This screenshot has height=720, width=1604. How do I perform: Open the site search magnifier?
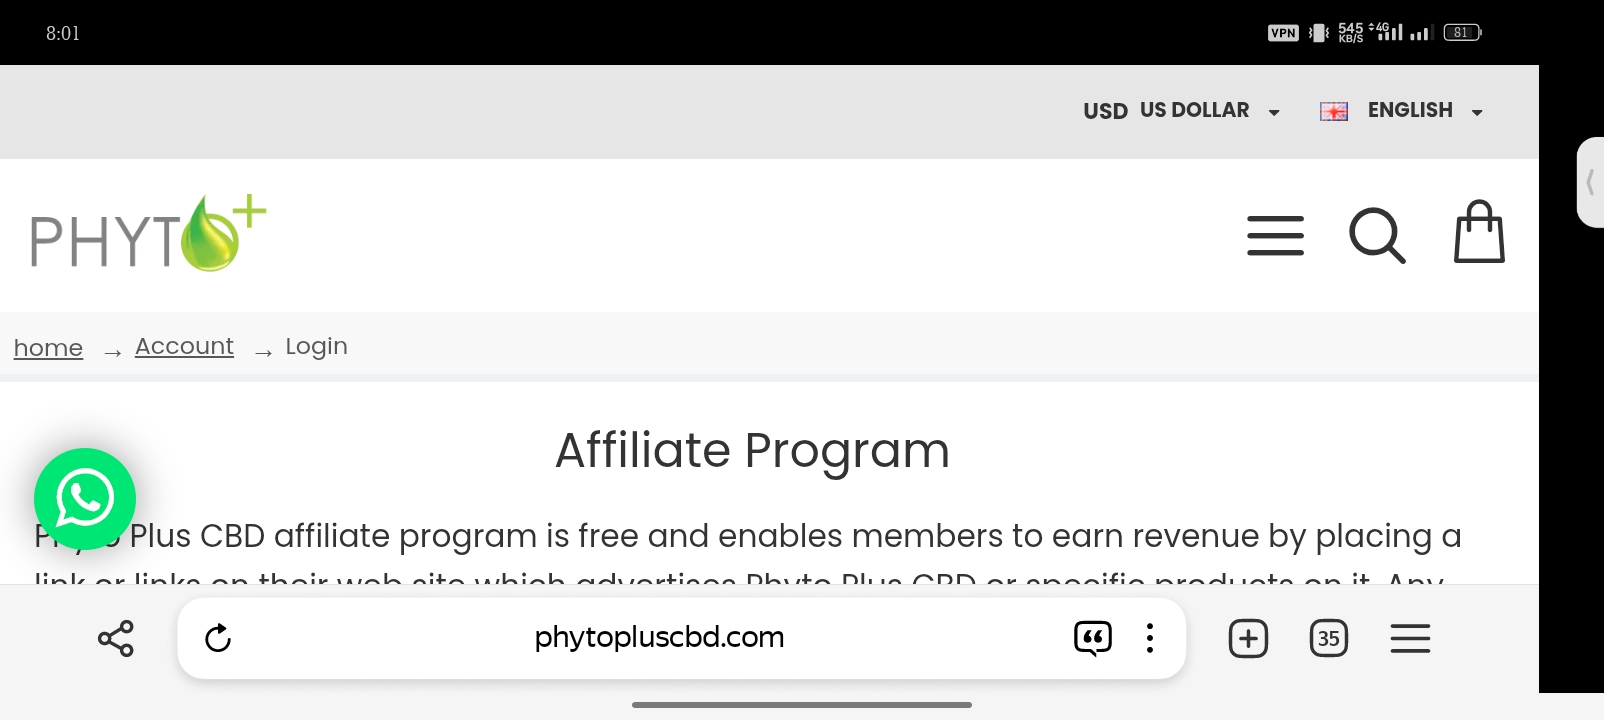point(1377,236)
